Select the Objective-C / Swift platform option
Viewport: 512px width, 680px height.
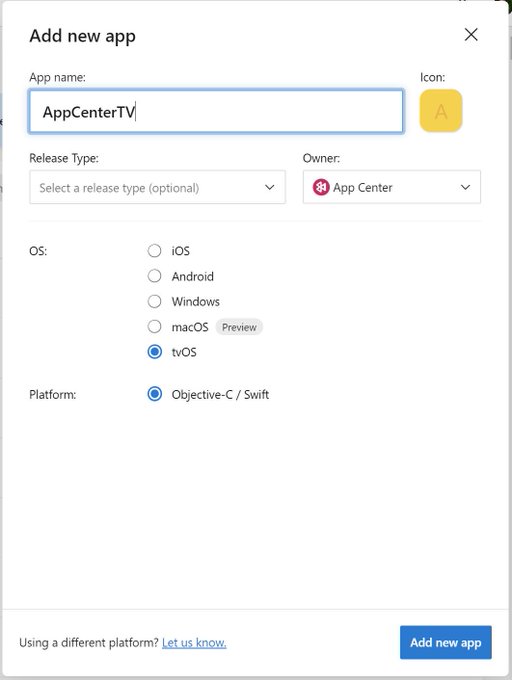click(x=154, y=394)
